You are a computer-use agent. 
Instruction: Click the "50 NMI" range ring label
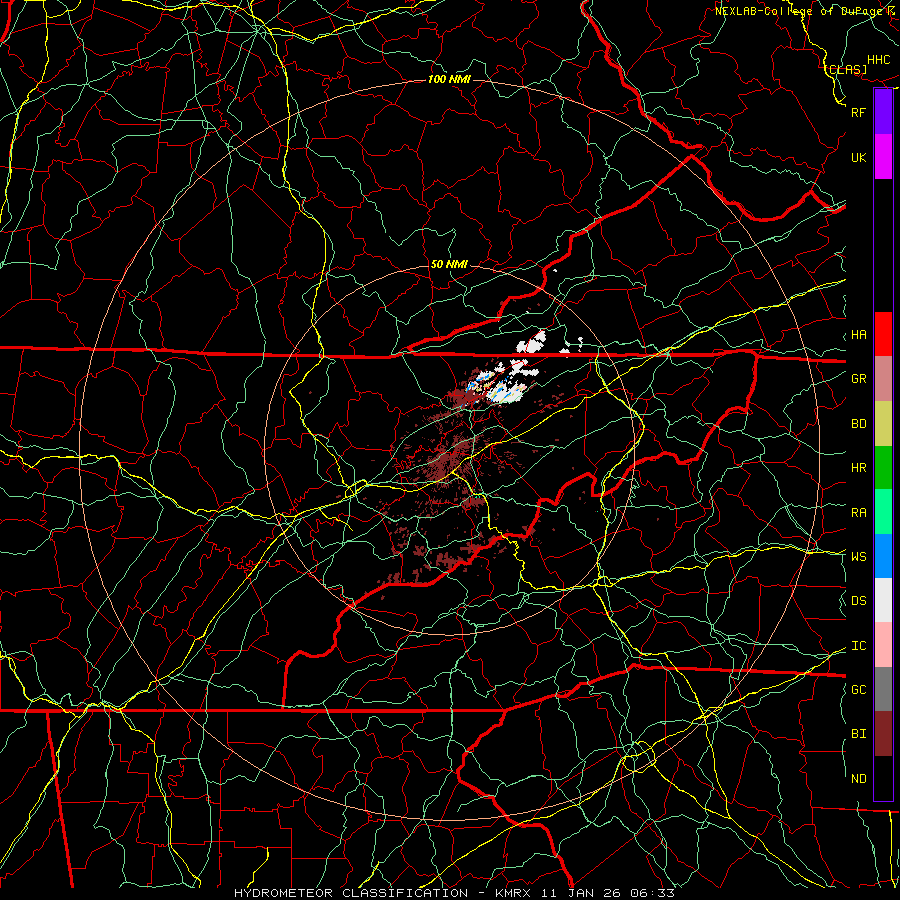[449, 265]
